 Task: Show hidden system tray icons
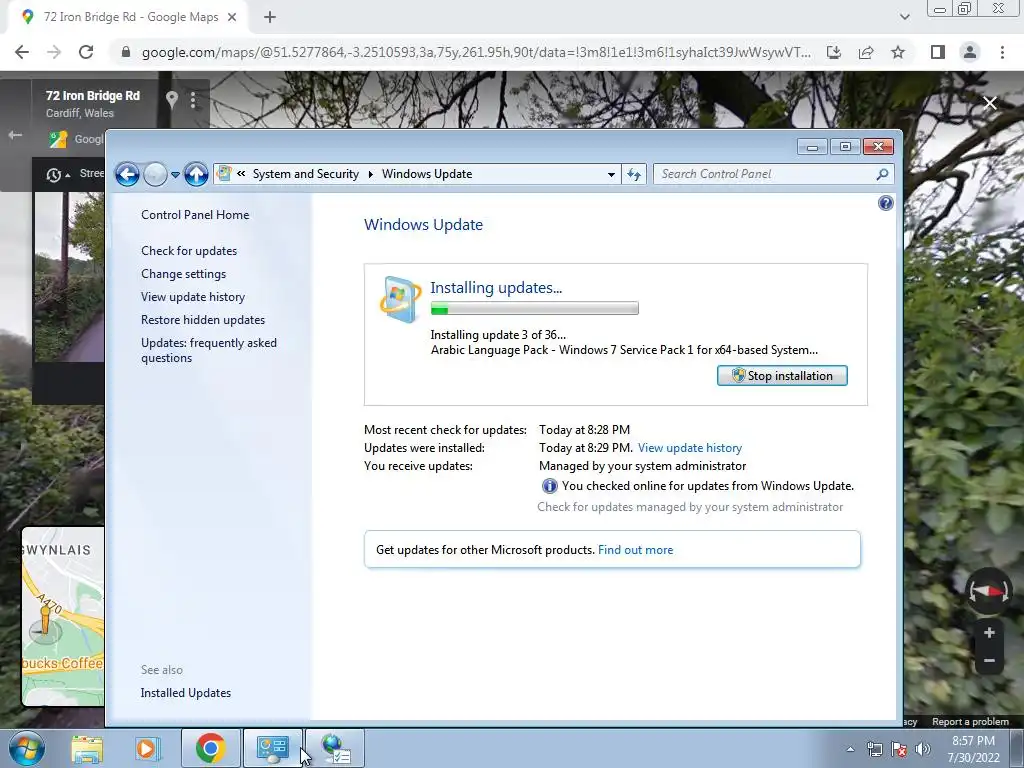(850, 749)
